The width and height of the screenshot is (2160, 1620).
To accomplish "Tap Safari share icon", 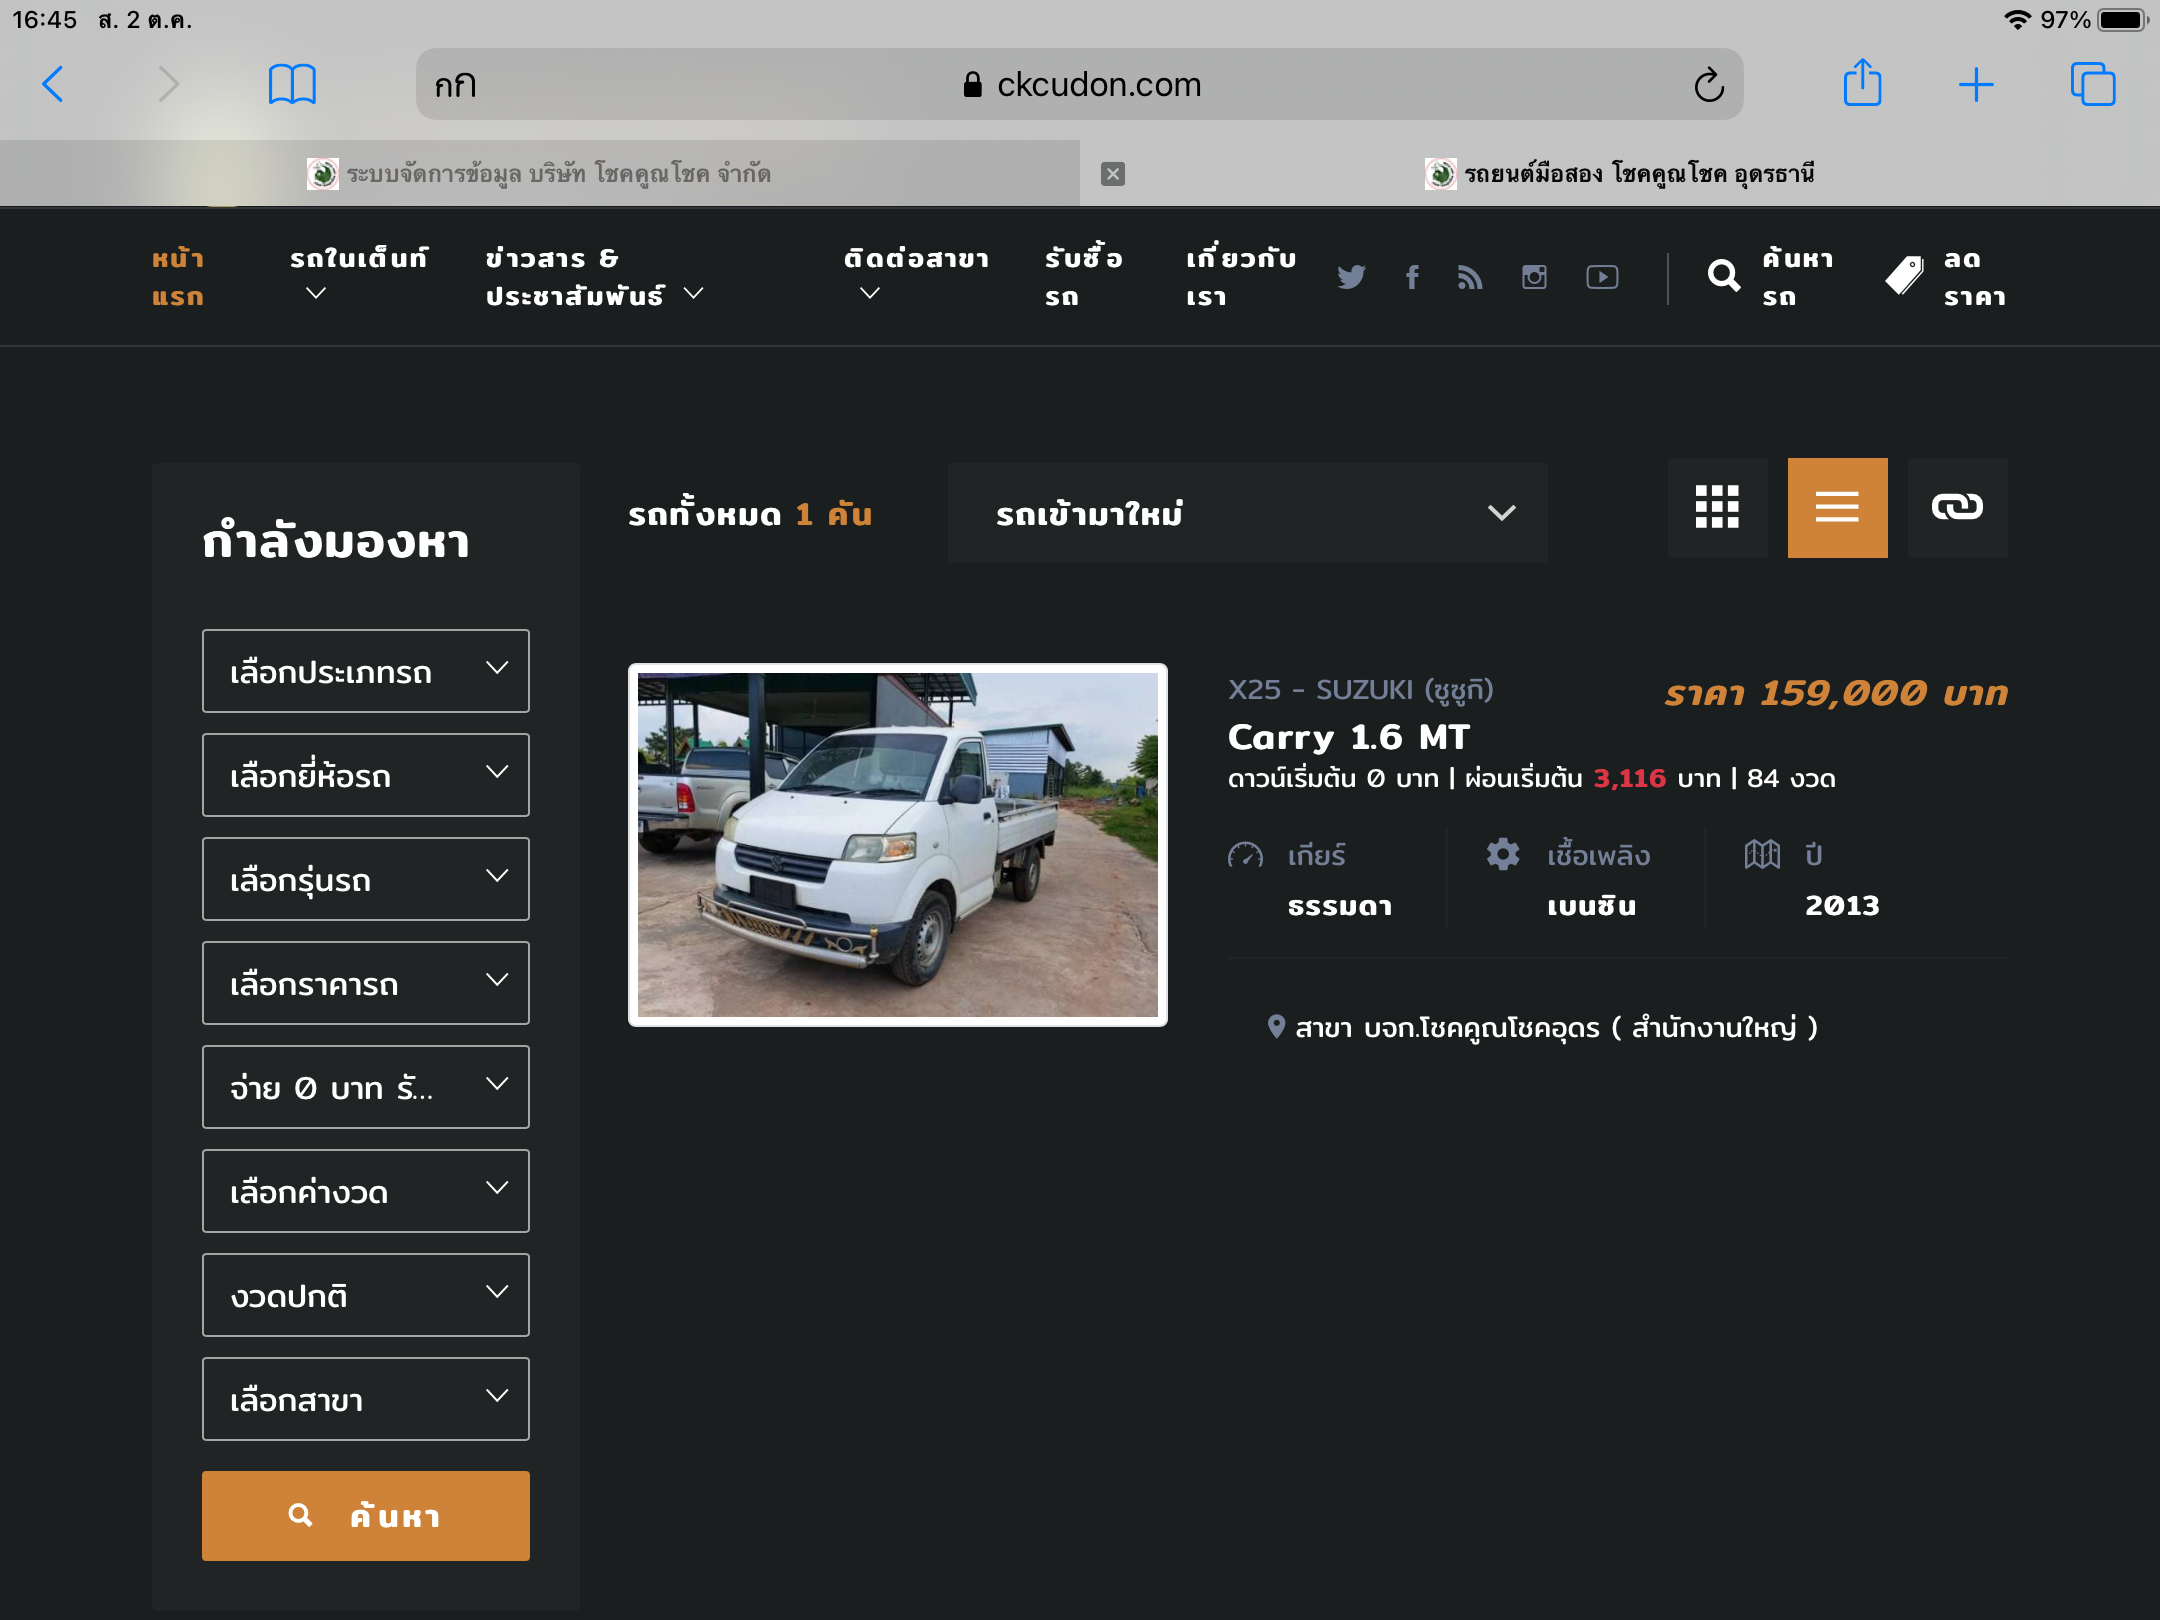I will click(x=1862, y=84).
